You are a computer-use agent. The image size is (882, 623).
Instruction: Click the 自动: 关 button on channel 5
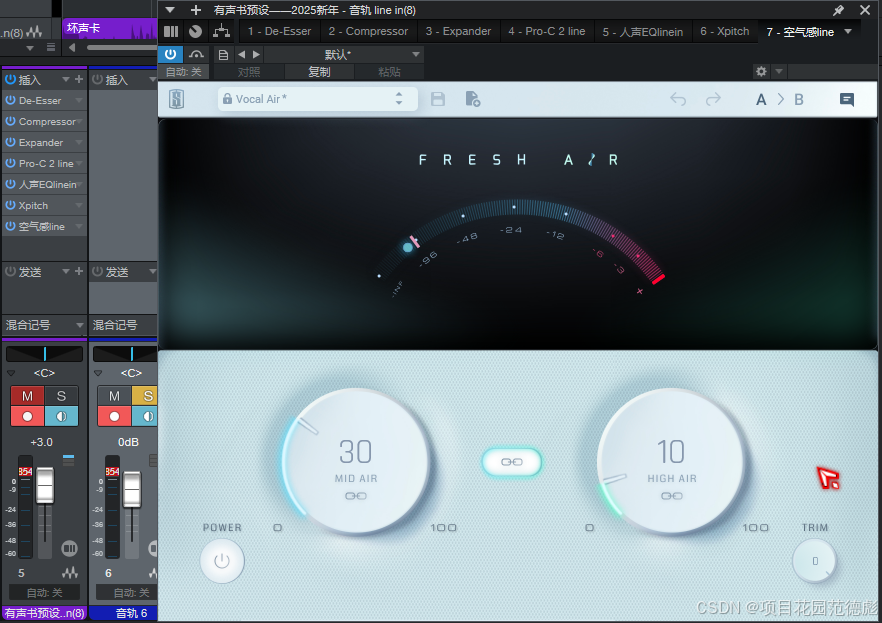(44, 592)
